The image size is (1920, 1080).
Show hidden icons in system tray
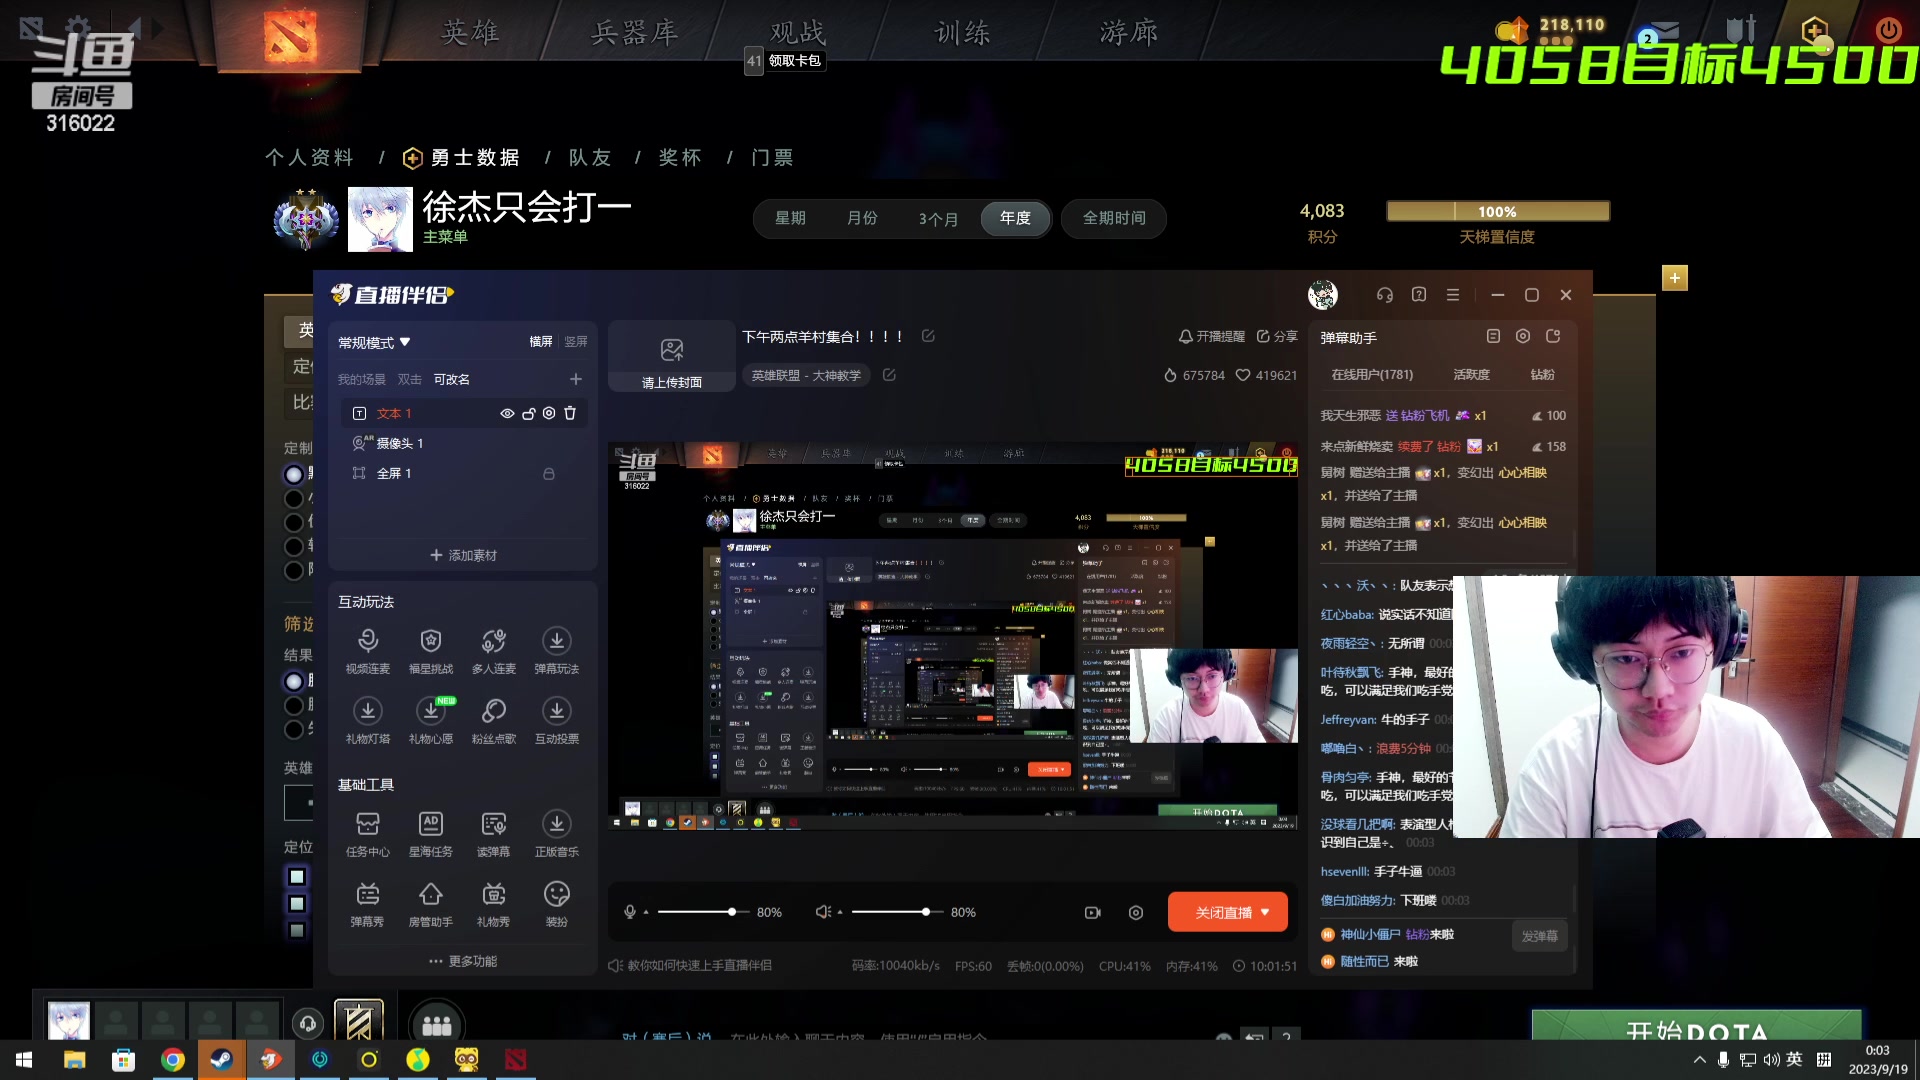1699,1060
